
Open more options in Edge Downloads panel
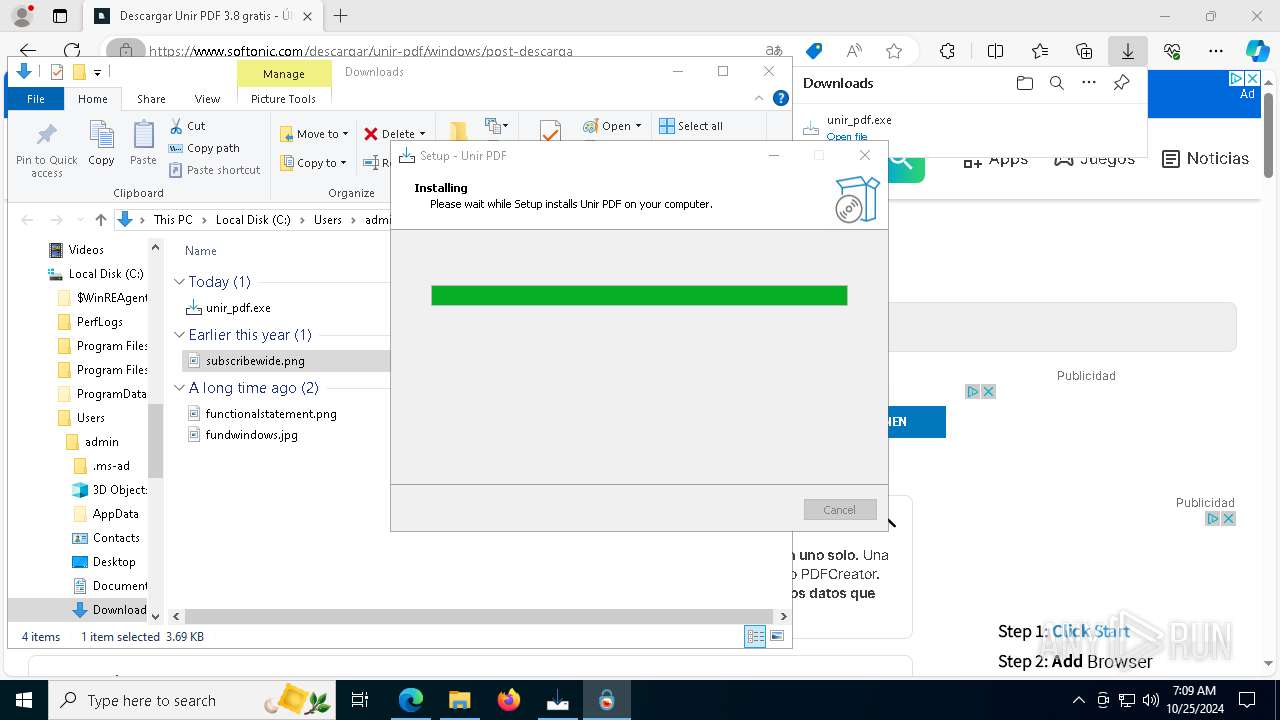tap(1089, 83)
